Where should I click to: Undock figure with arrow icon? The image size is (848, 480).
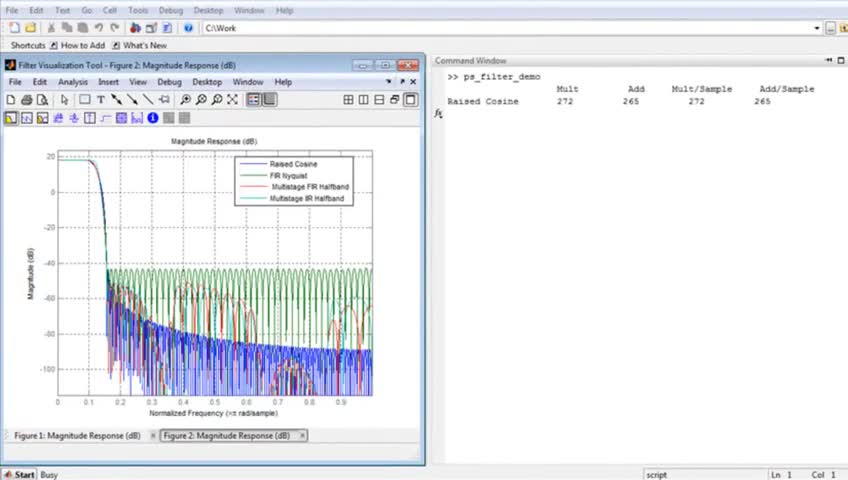402,82
